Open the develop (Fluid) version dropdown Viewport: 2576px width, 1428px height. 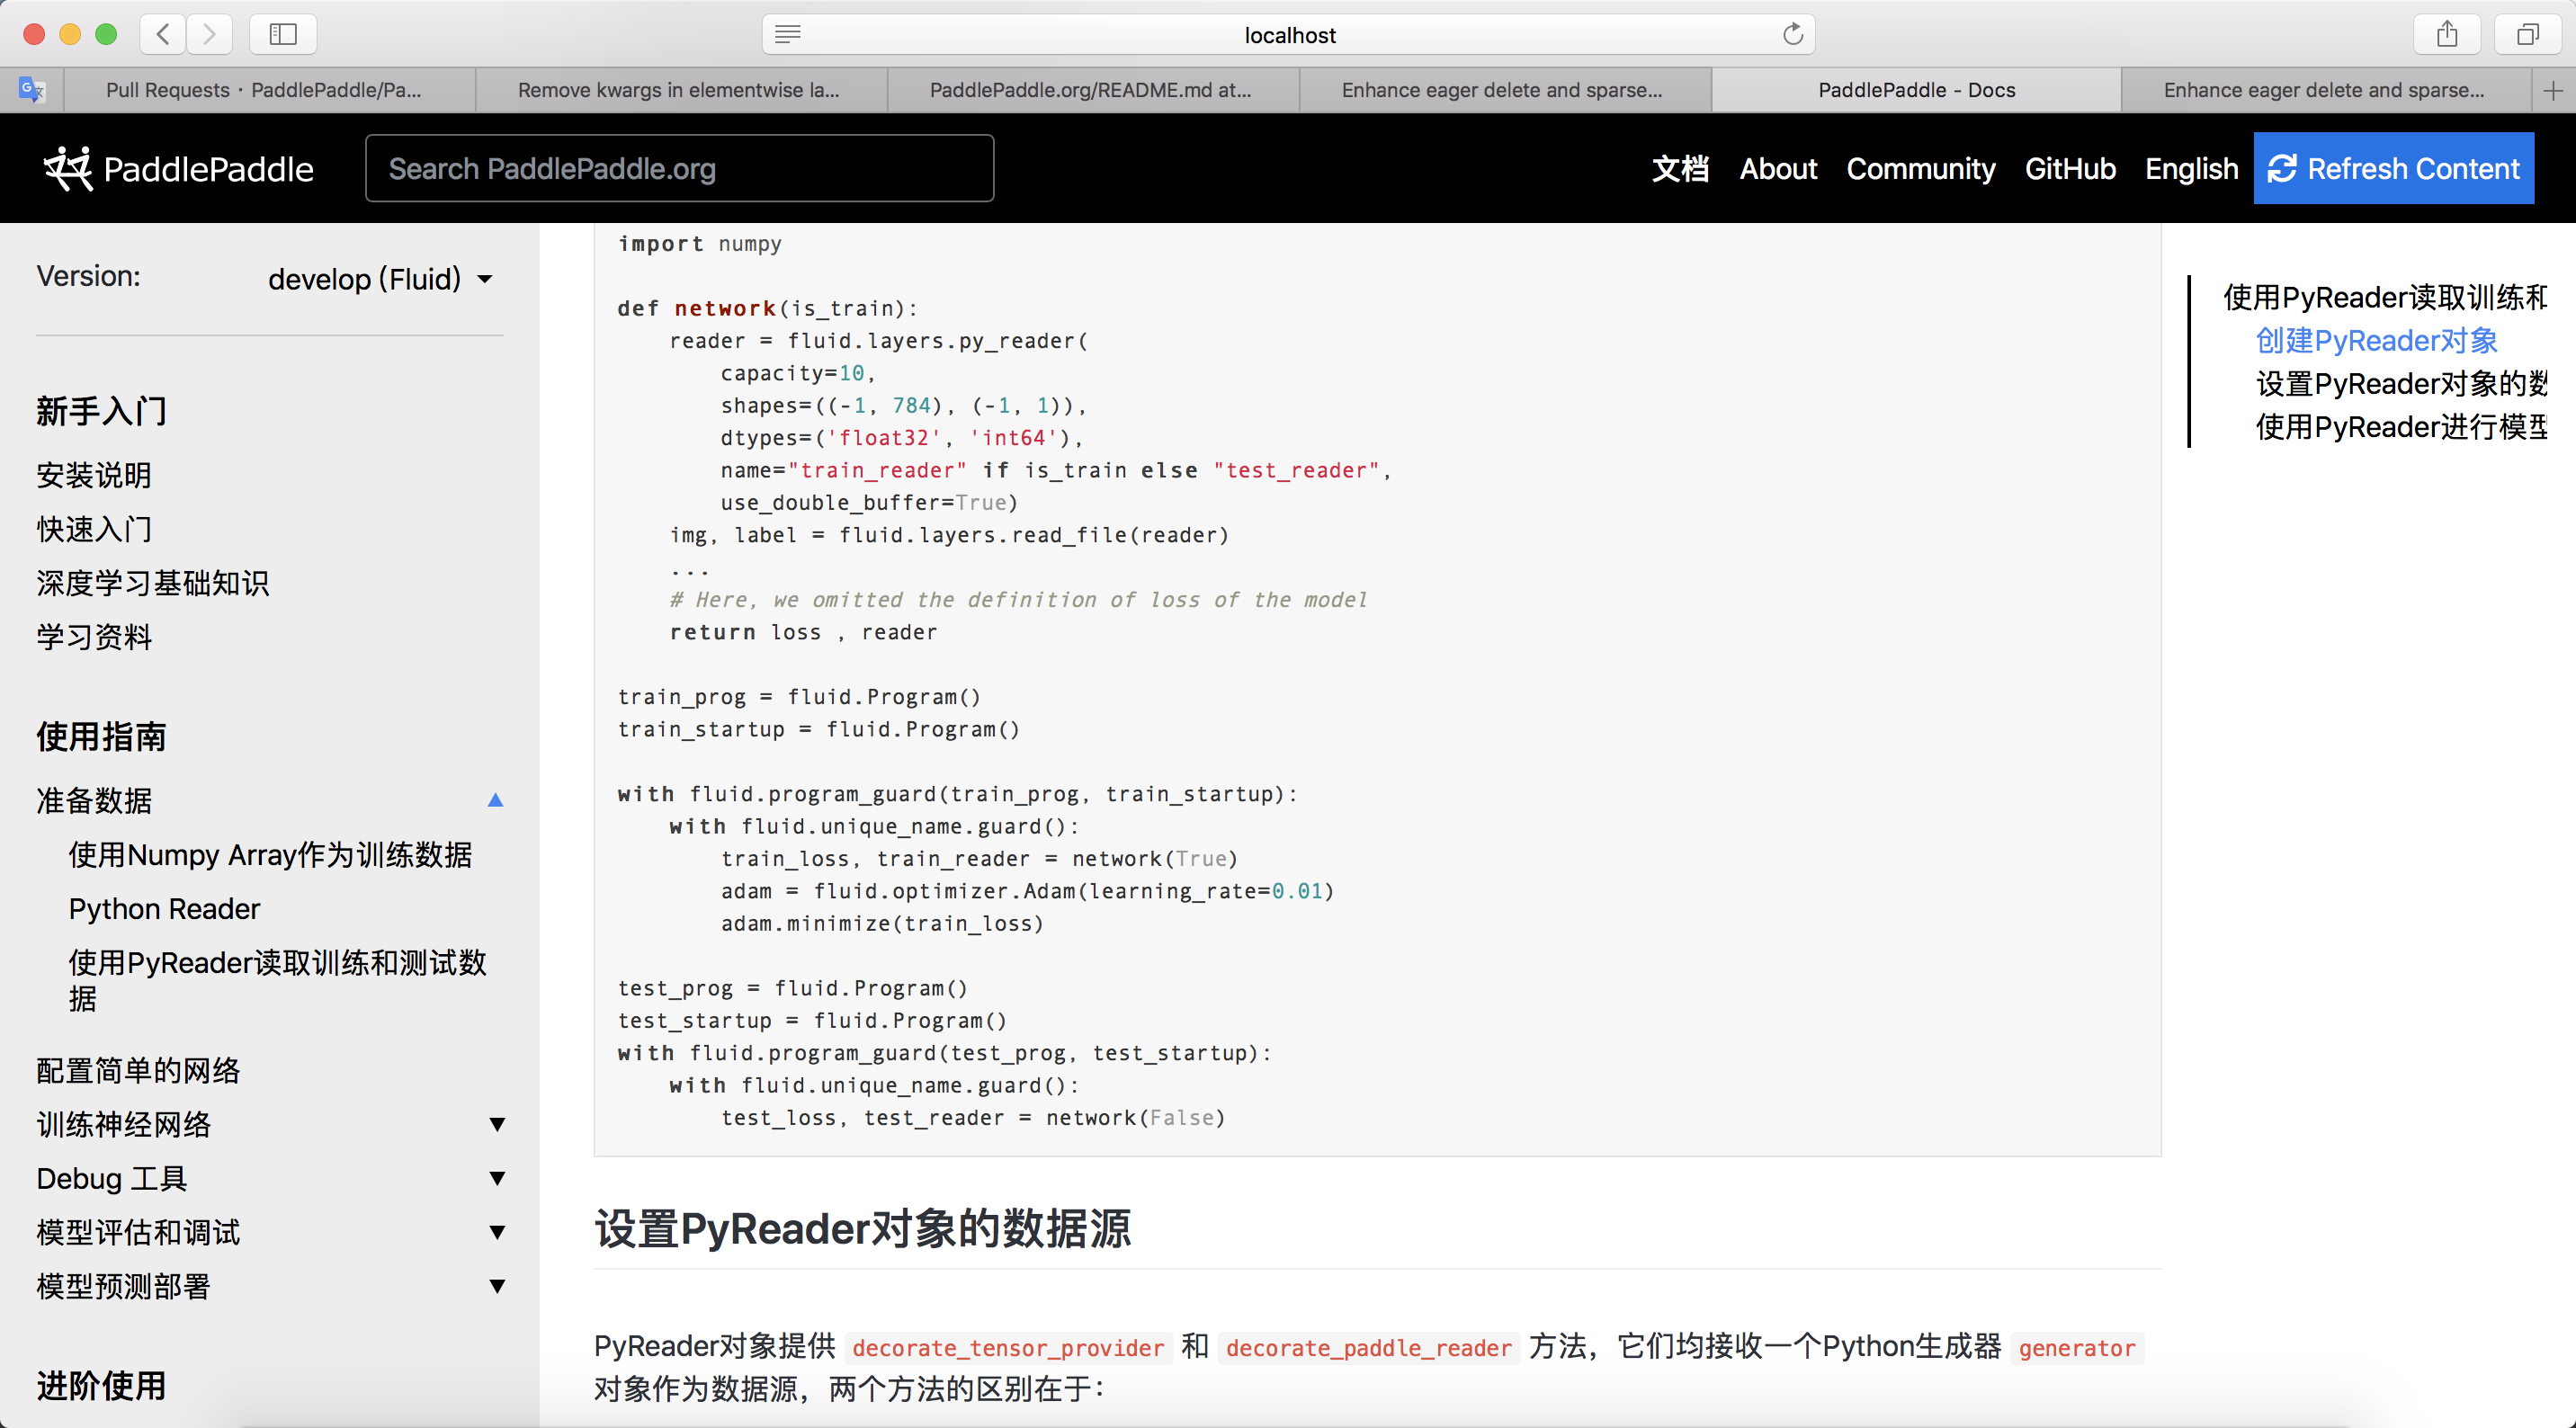(x=380, y=279)
